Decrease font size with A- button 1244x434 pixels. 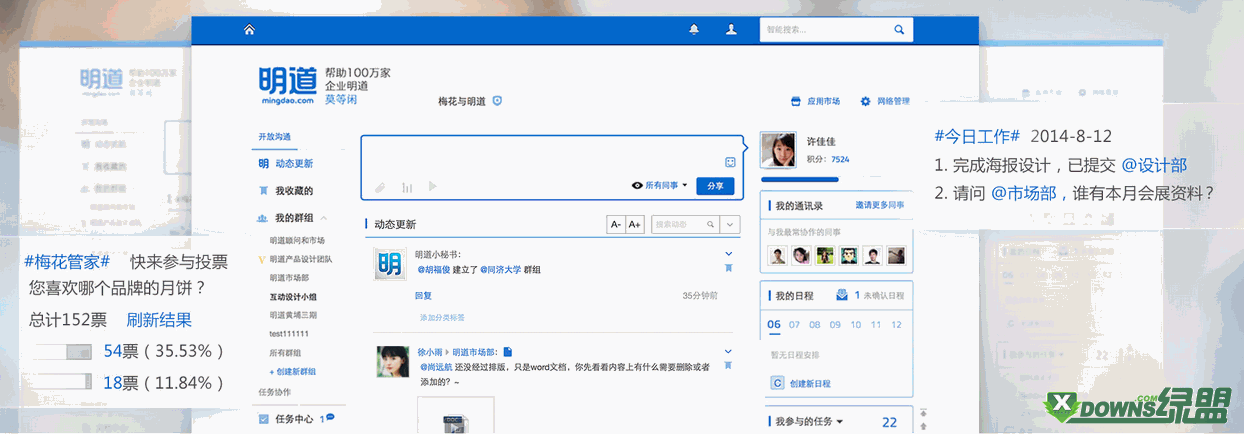tap(616, 225)
